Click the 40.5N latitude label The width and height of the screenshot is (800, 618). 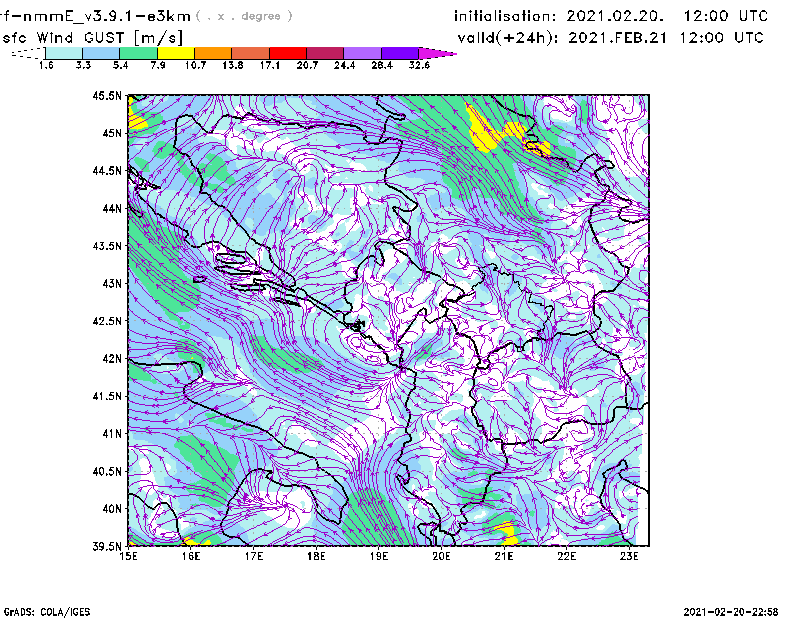[x=107, y=471]
